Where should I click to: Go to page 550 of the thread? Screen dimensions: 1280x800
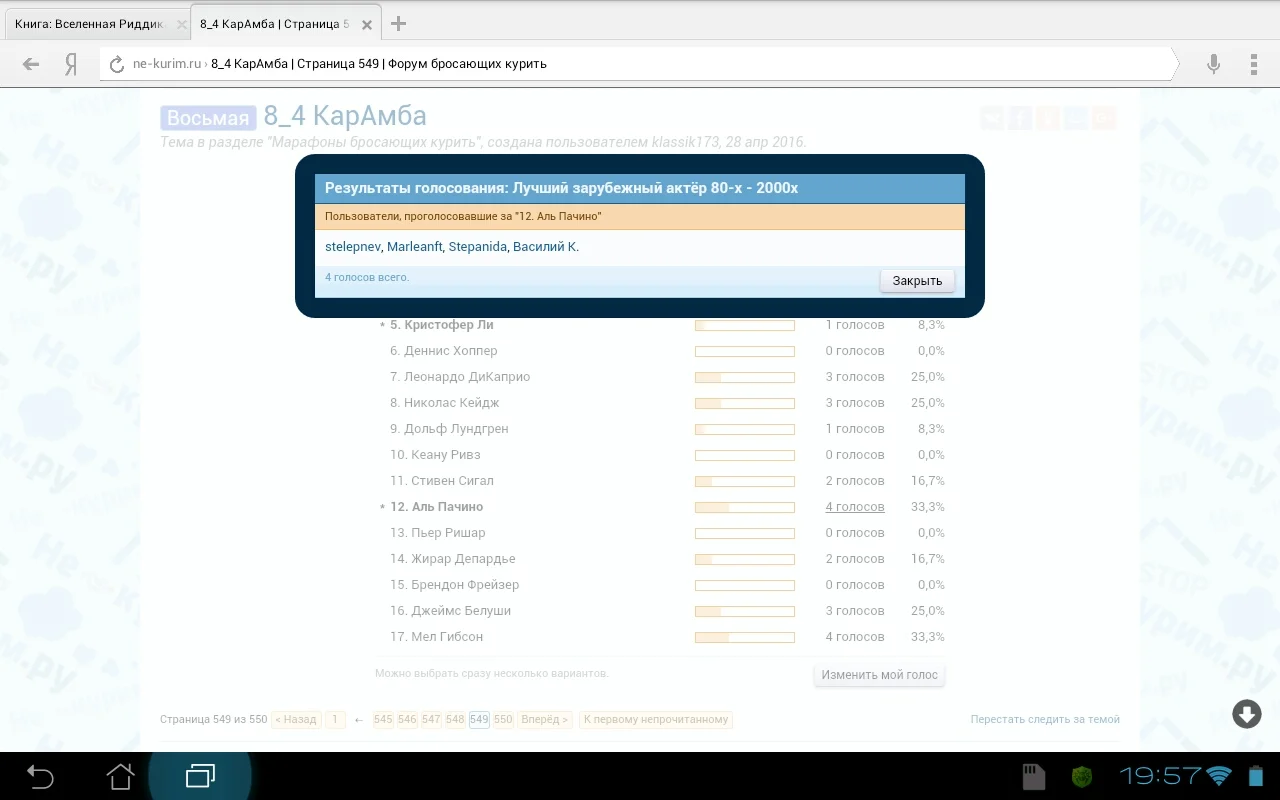(503, 719)
